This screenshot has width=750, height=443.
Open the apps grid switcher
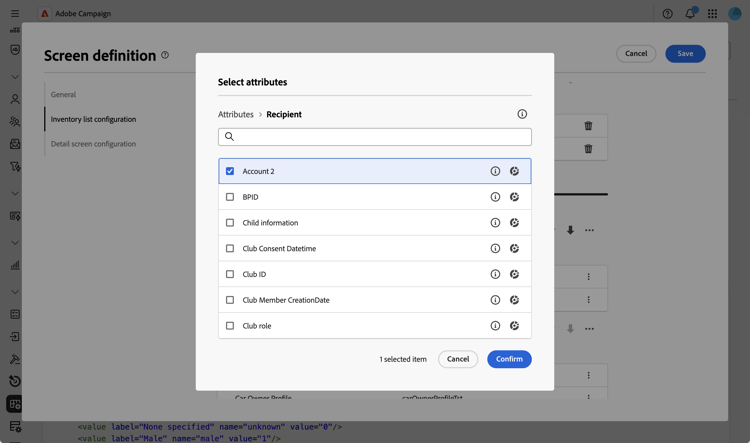pos(712,14)
